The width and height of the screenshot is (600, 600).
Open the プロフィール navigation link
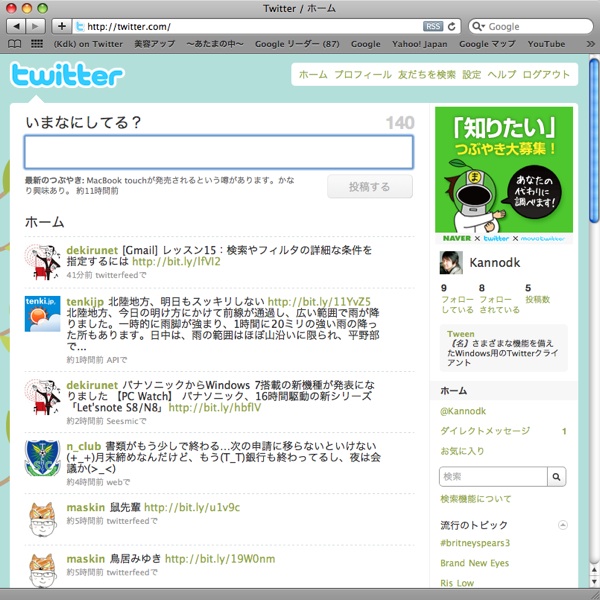click(x=363, y=74)
